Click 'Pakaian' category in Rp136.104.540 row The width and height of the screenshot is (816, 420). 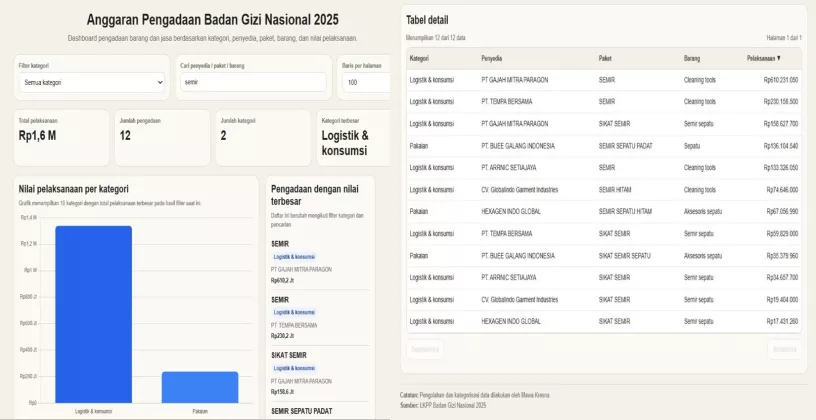418,146
